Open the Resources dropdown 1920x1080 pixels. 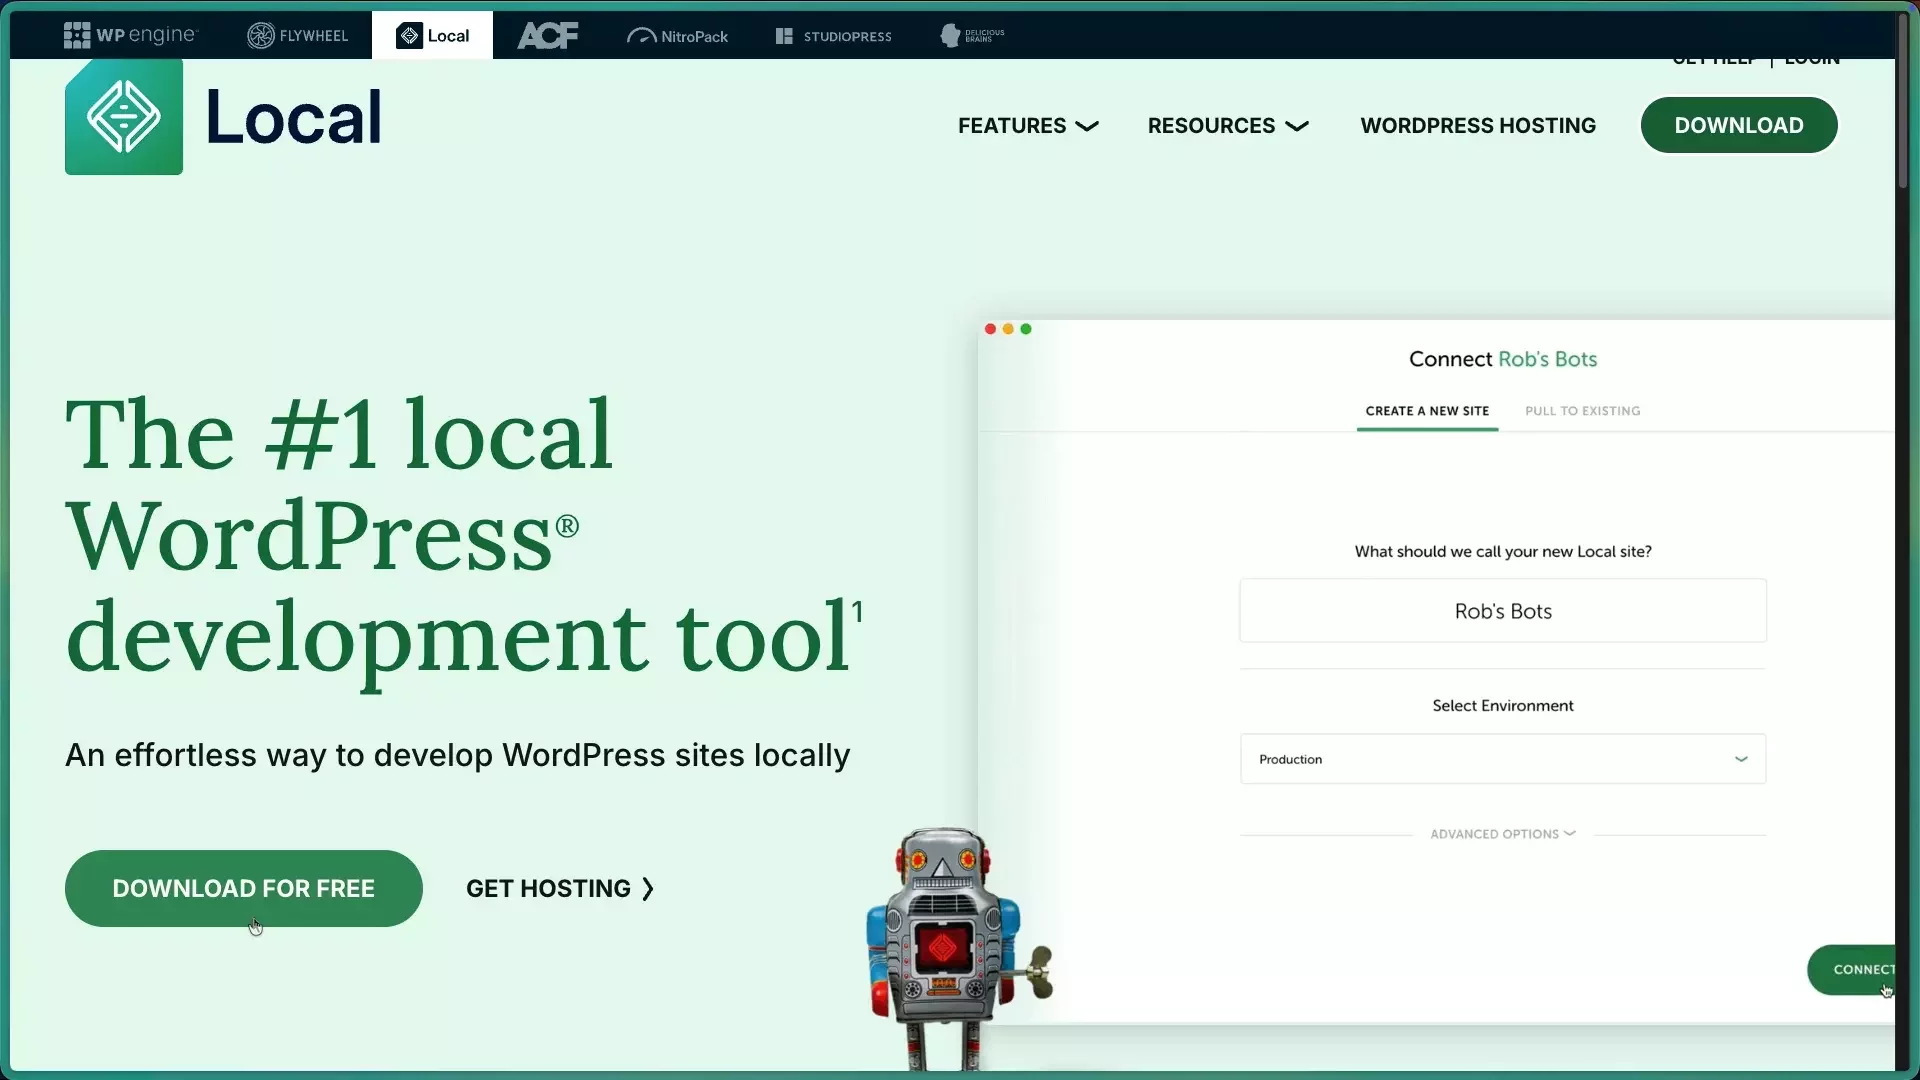click(x=1228, y=125)
